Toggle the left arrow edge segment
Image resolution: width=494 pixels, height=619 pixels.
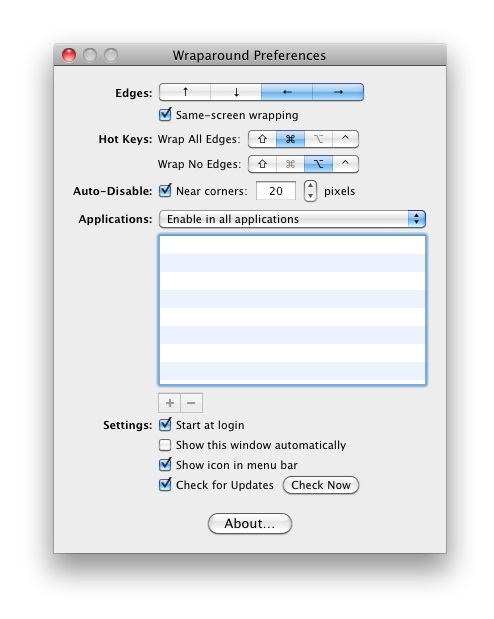287,92
